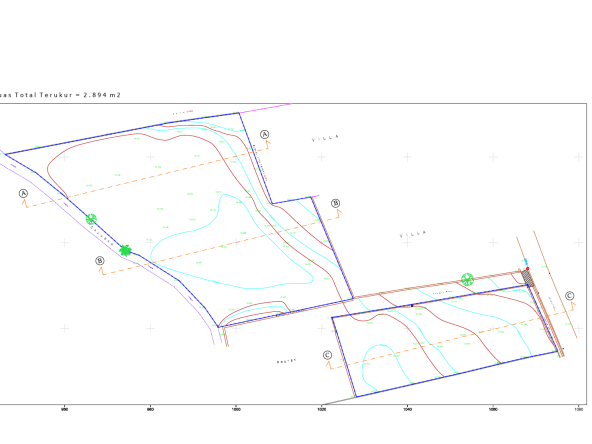Click the green round tree symbol on the road

coord(91,219)
